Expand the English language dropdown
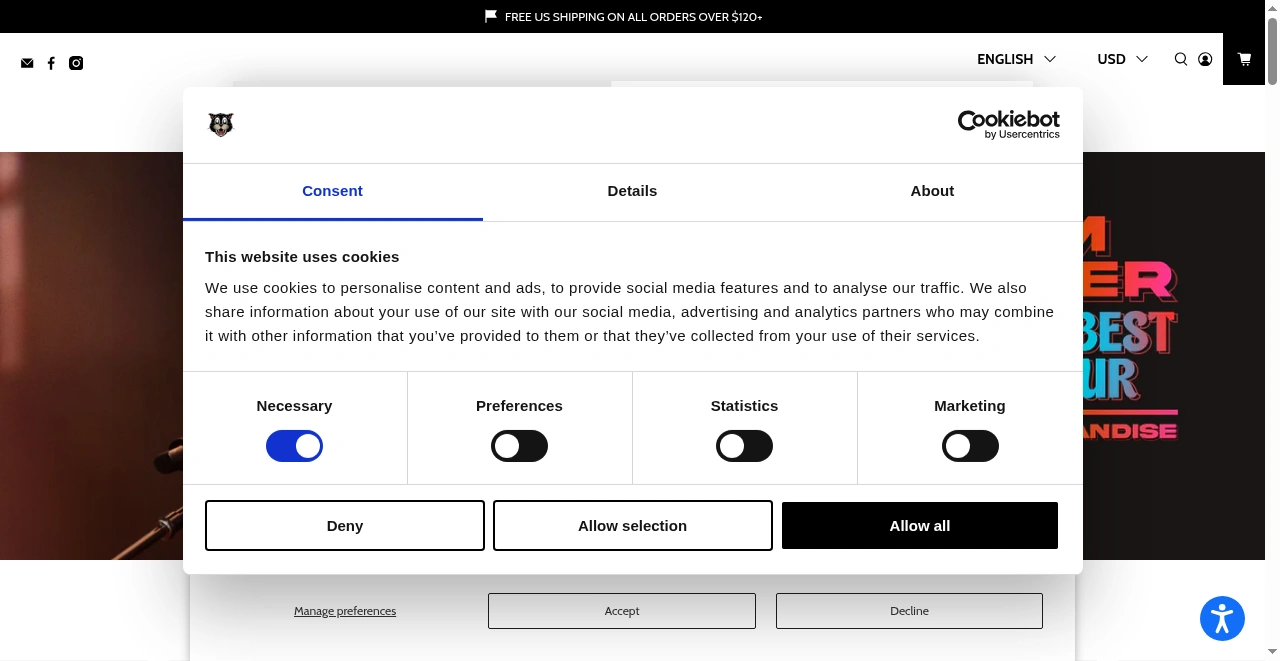The height and width of the screenshot is (661, 1280). click(1016, 59)
